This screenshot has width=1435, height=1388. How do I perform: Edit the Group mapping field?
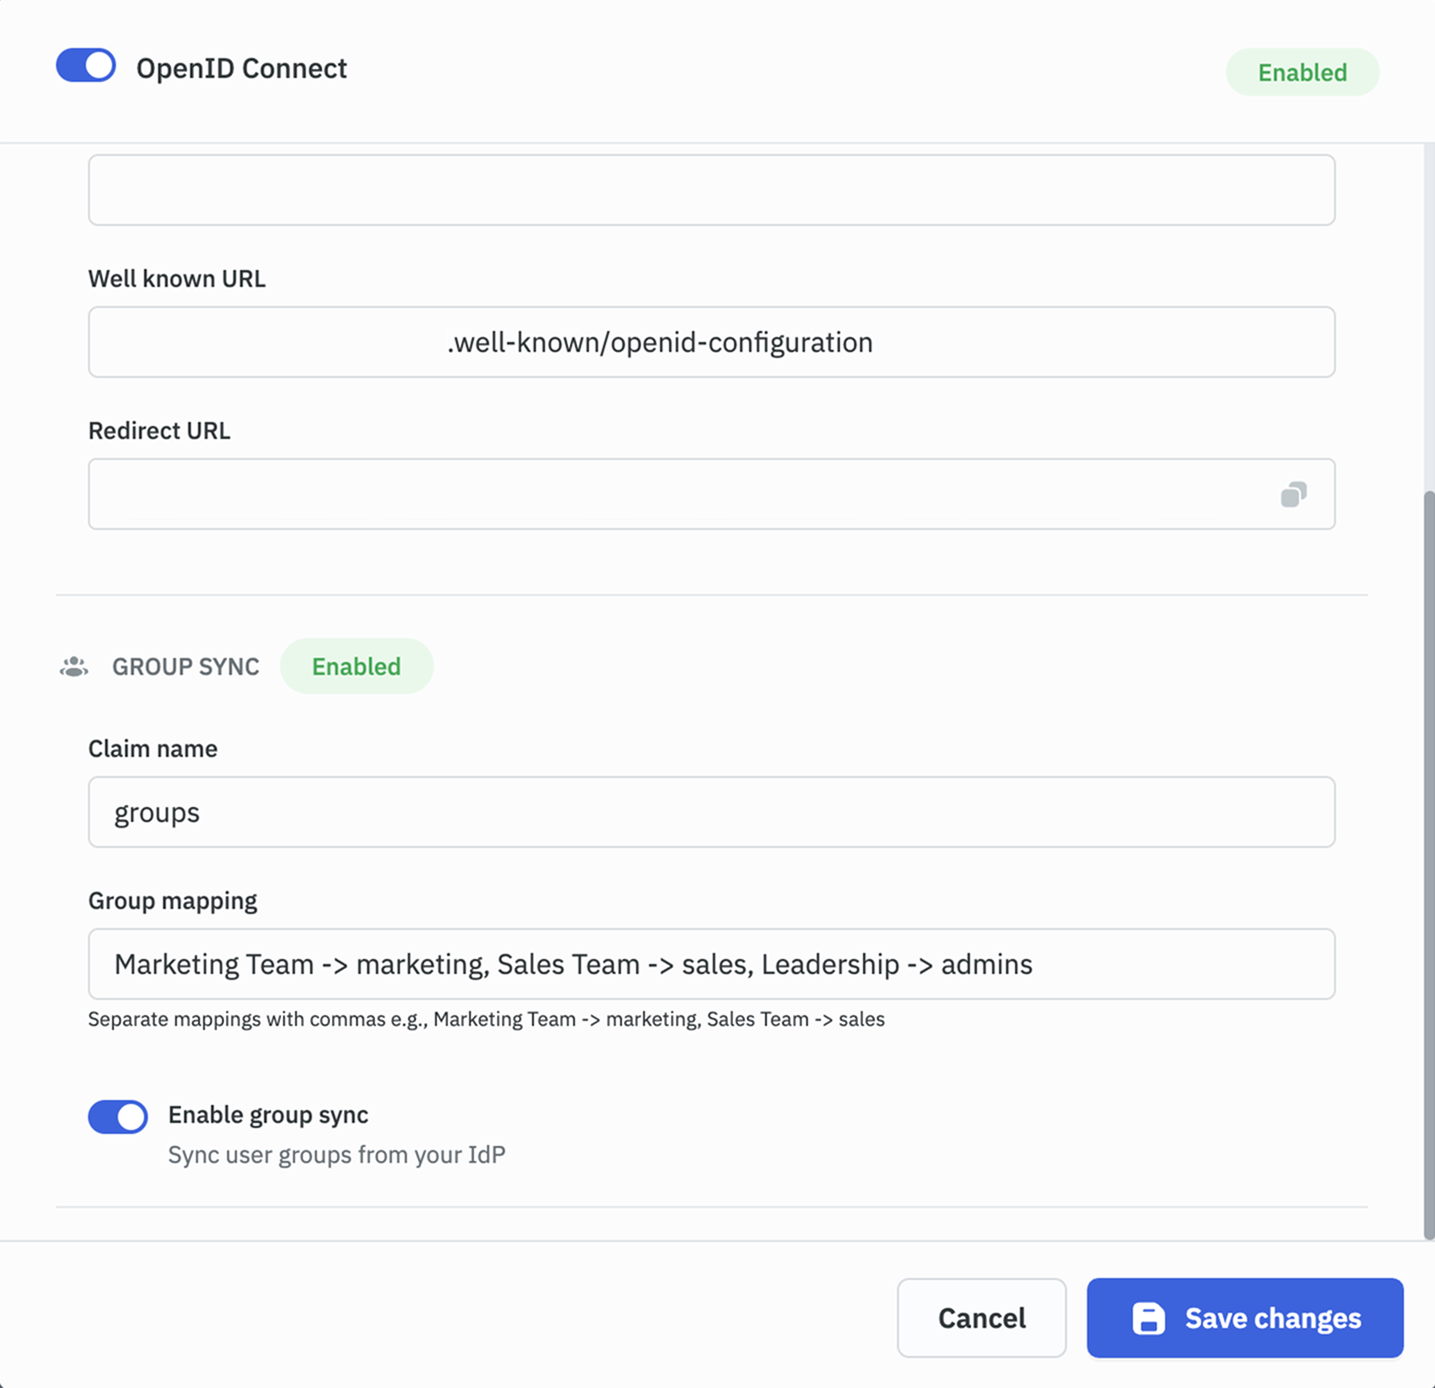[x=712, y=964]
